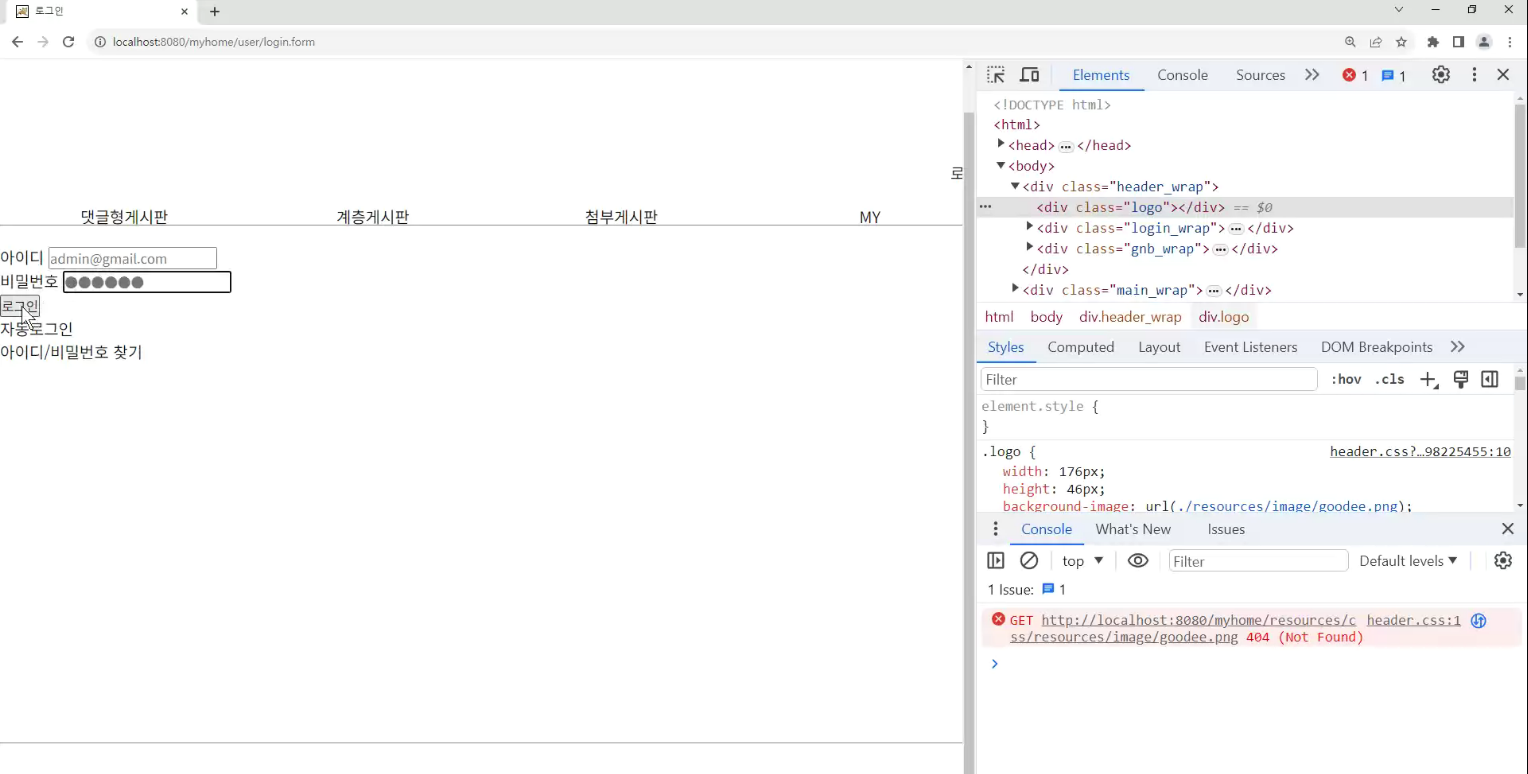This screenshot has width=1528, height=774.
Task: Collapse the body element node
Action: [1001, 166]
